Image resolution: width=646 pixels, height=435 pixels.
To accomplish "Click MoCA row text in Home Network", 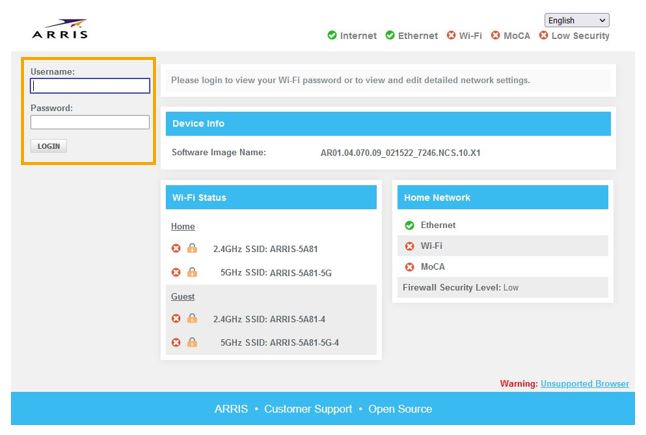I will coord(433,267).
